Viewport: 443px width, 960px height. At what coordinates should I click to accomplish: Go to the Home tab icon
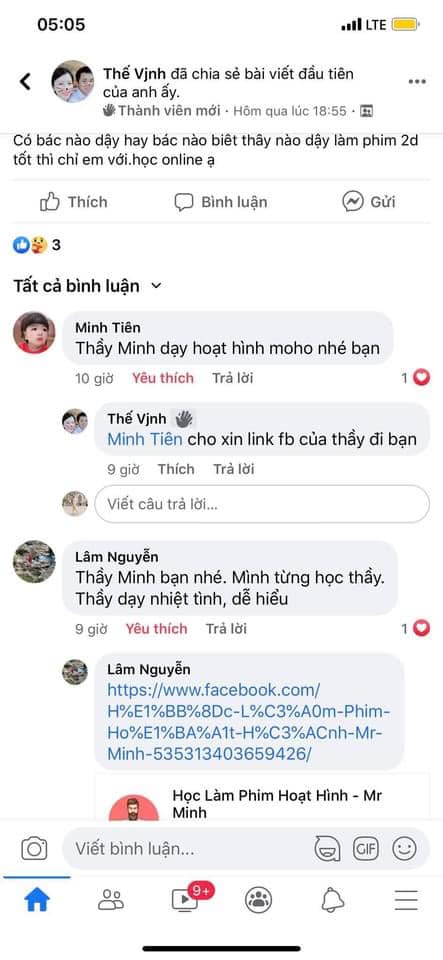pyautogui.click(x=37, y=899)
